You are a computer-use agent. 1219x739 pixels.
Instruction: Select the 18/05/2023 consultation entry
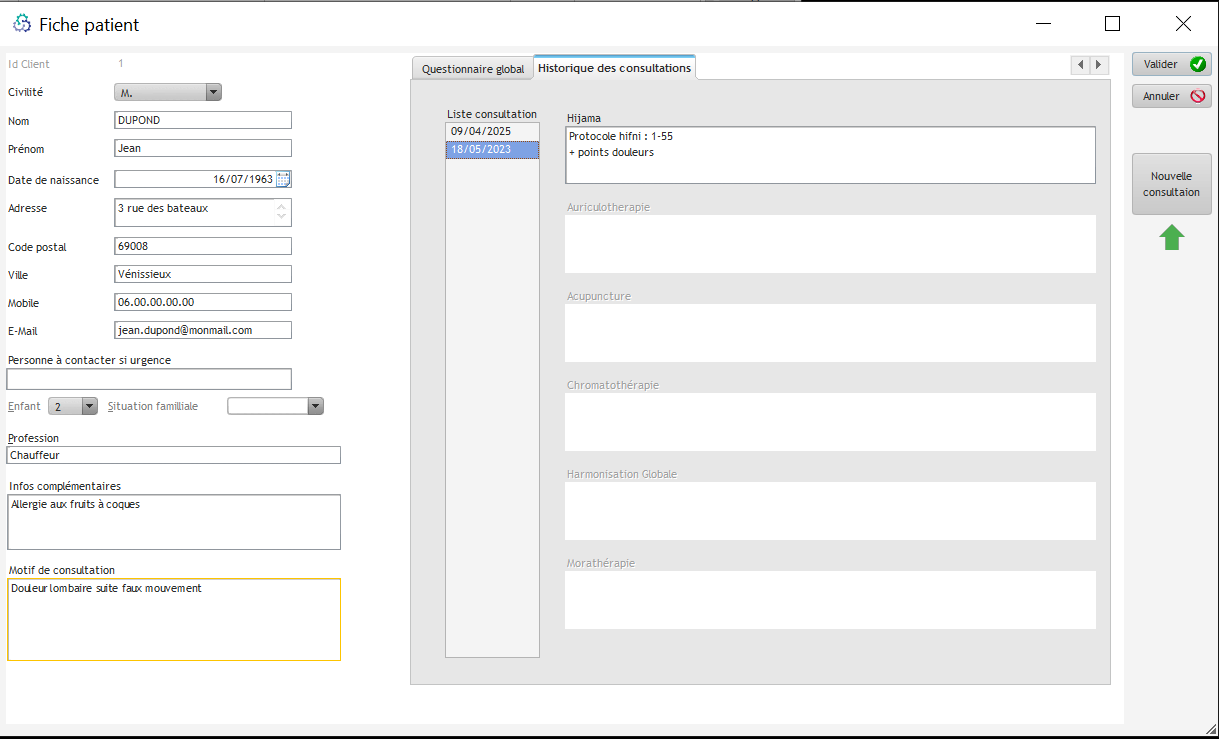click(x=491, y=150)
